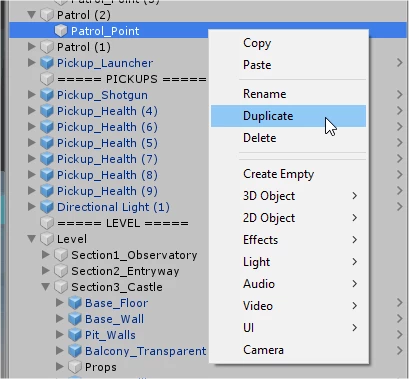Click the Pickup_Health (6) prefab icon
This screenshot has width=409, height=379.
click(47, 127)
